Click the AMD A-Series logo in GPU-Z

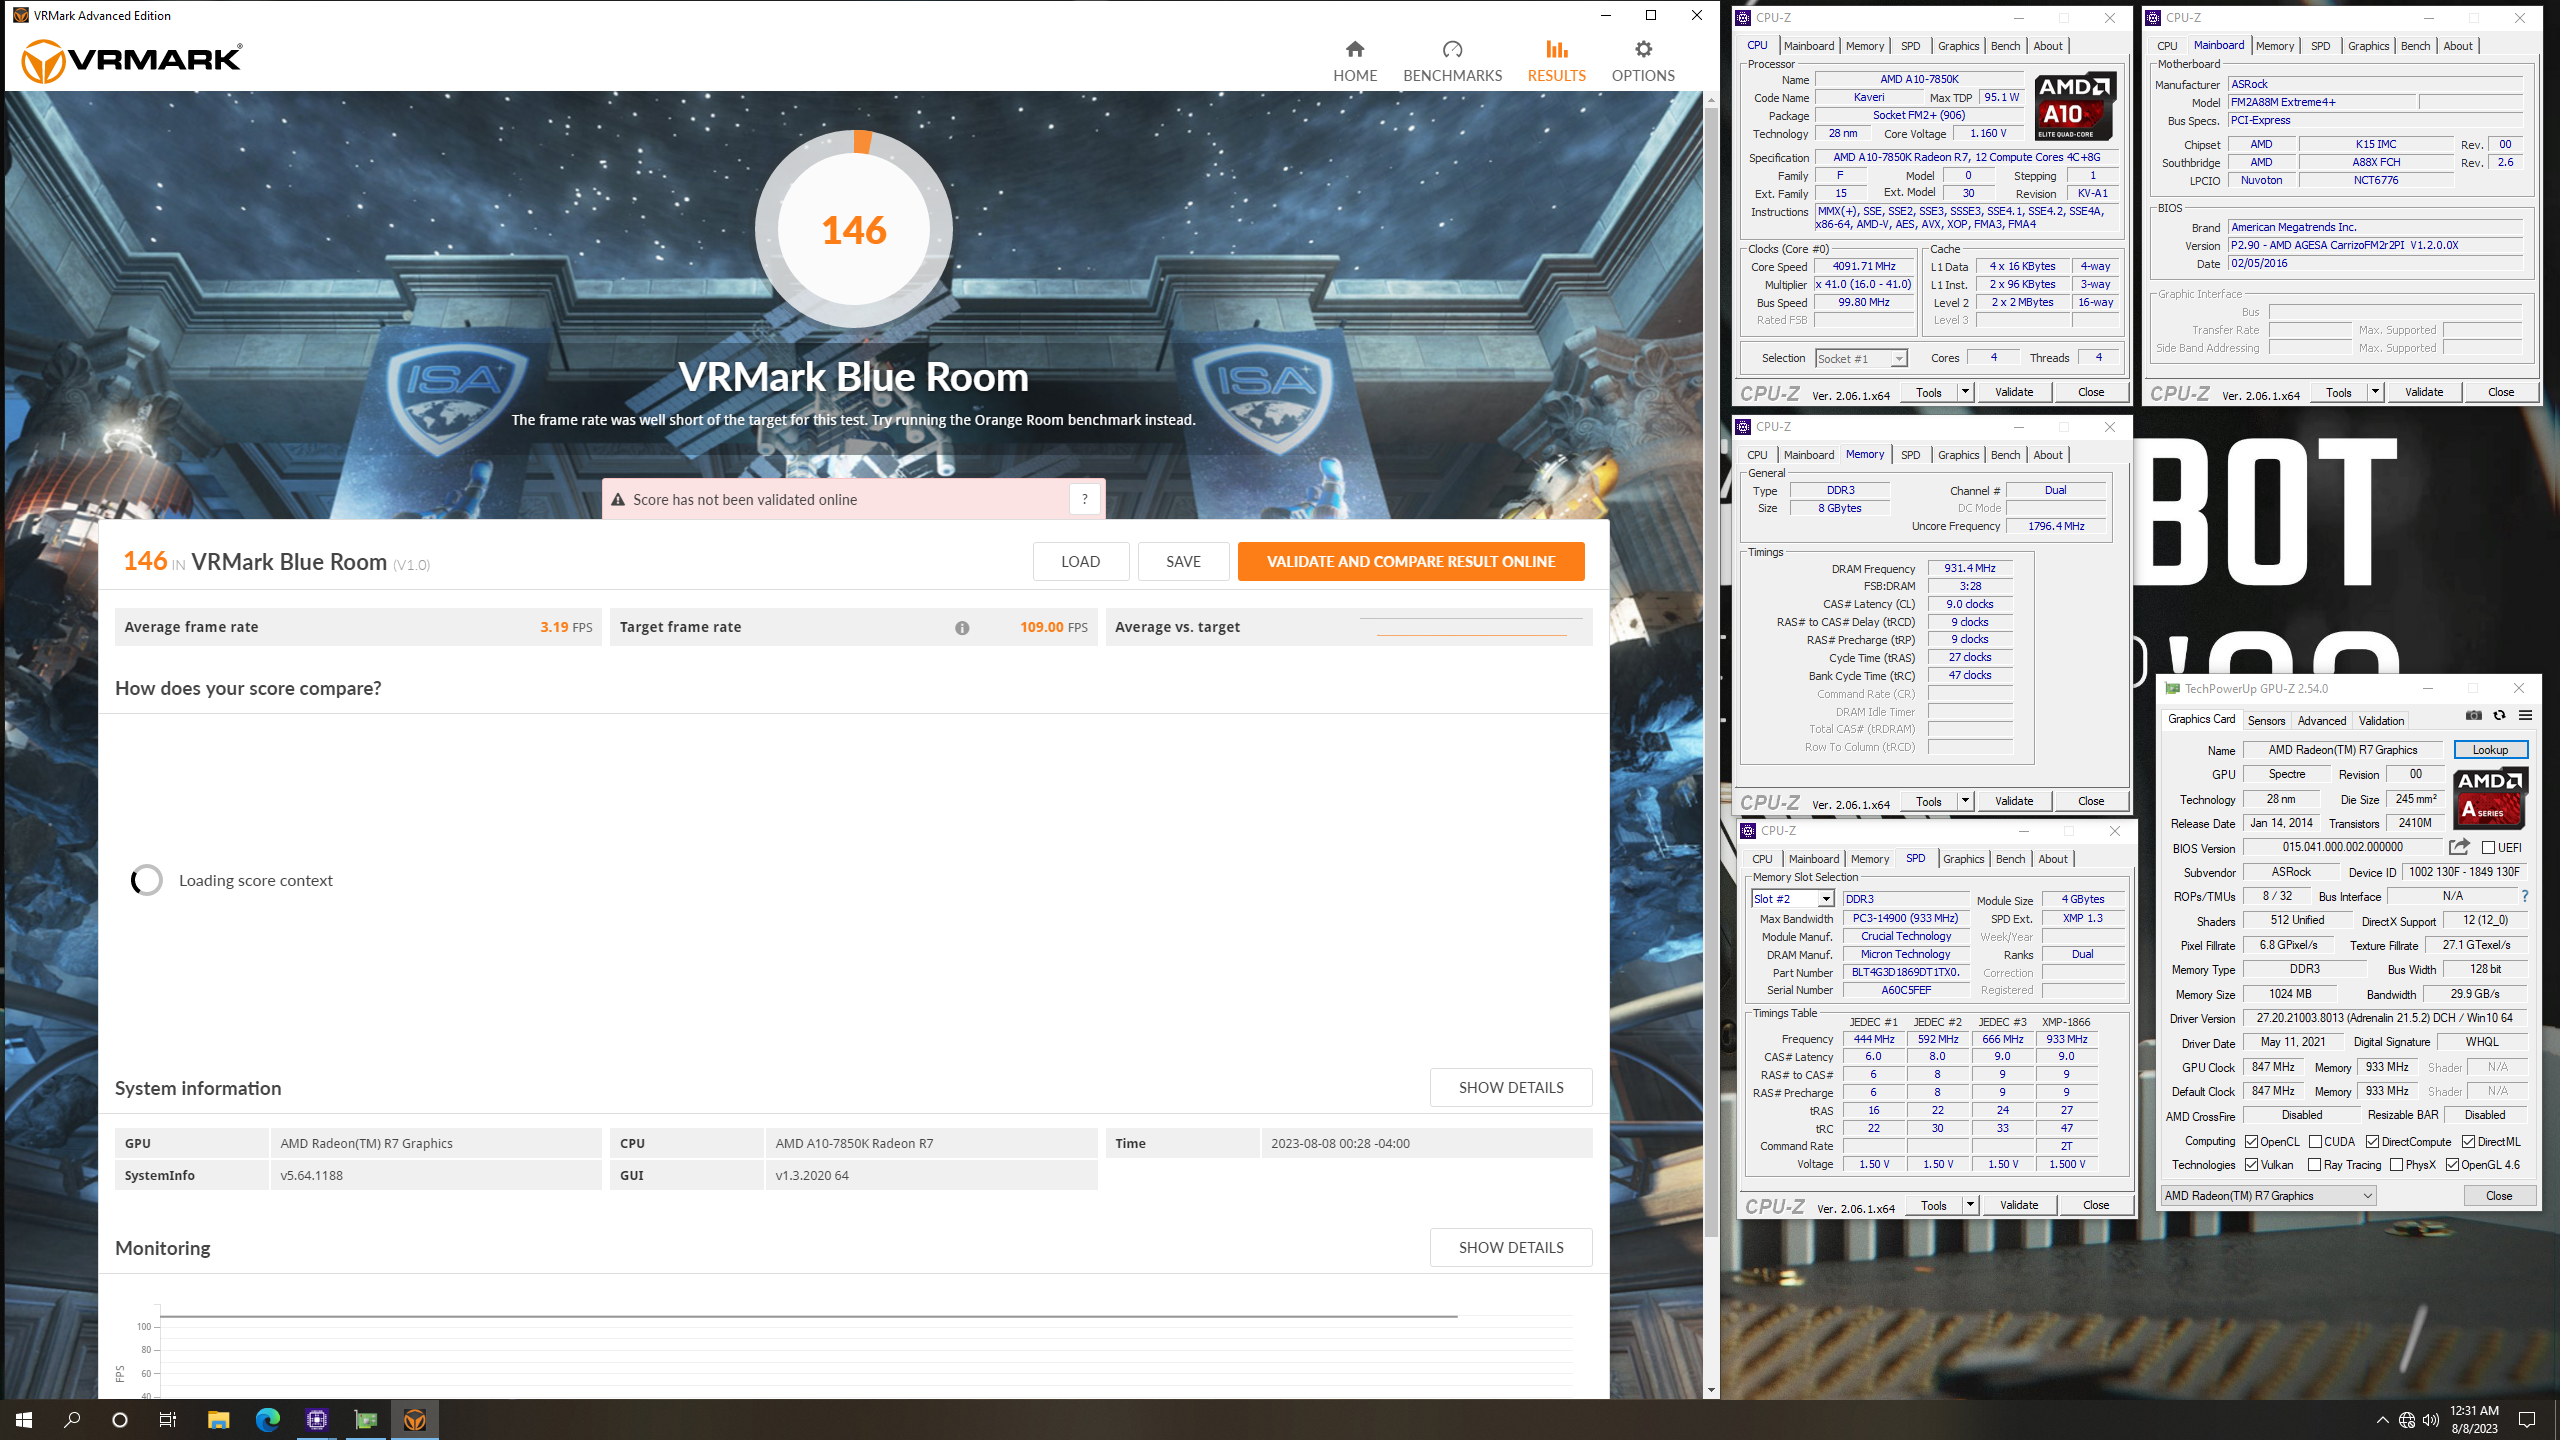pos(2489,798)
